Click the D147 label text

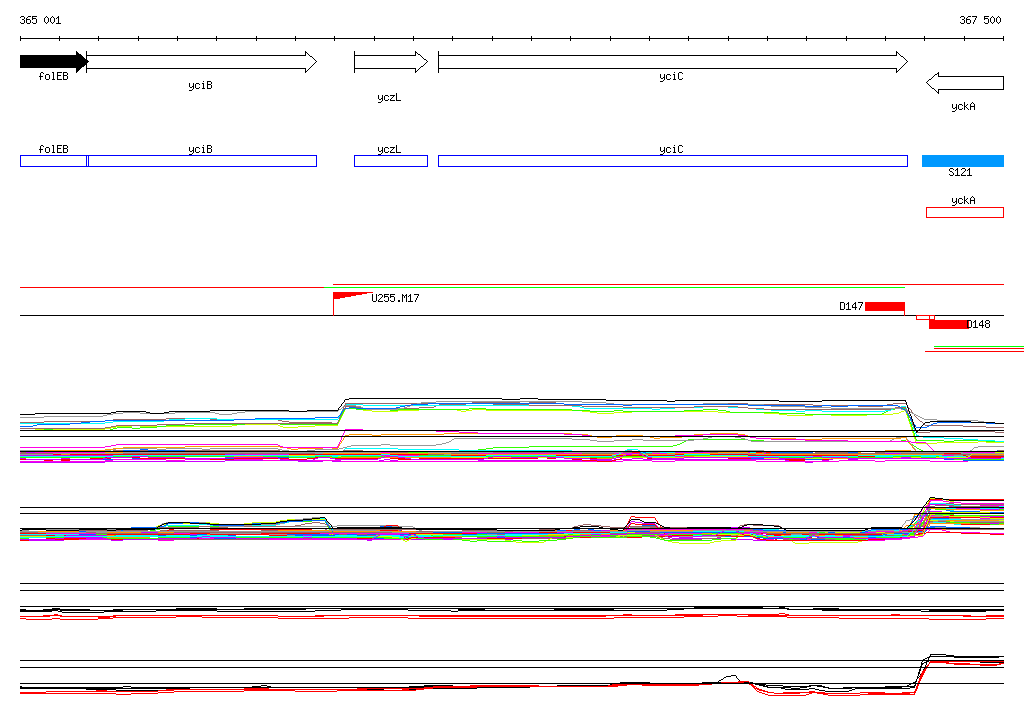851,306
